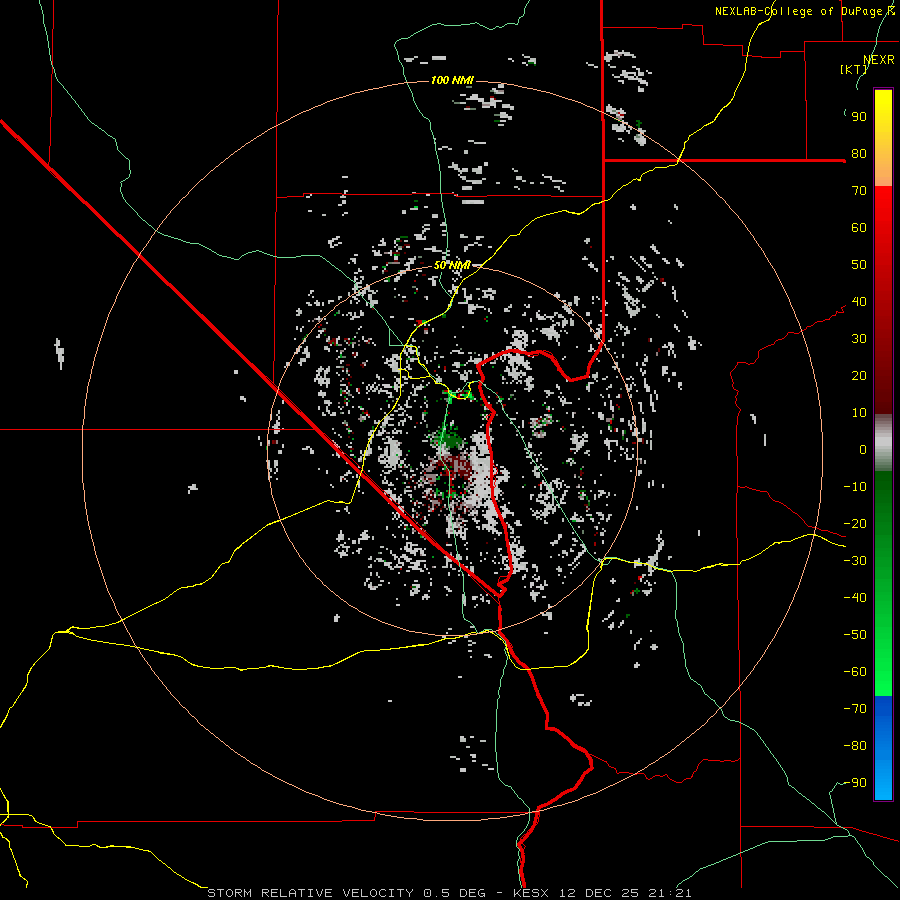Viewport: 900px width, 900px height.
Task: Click the 70 value on velocity scale
Action: coord(859,191)
